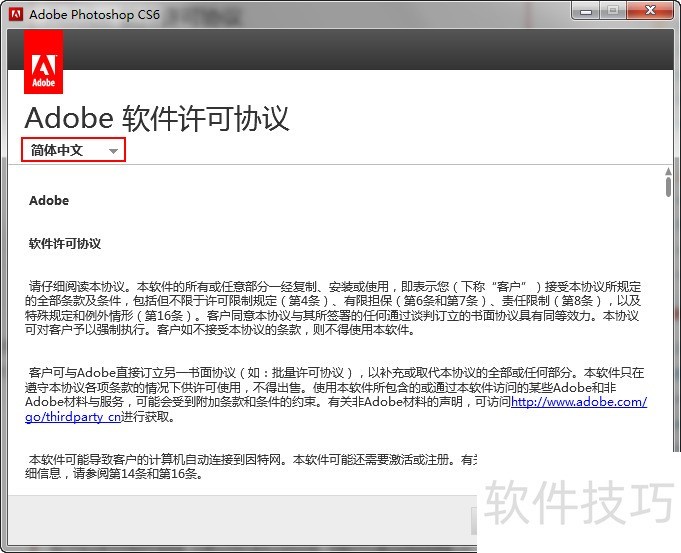This screenshot has height=553, width=681.
Task: Open the adobe.com thirdparty_cn link
Action: (x=579, y=402)
